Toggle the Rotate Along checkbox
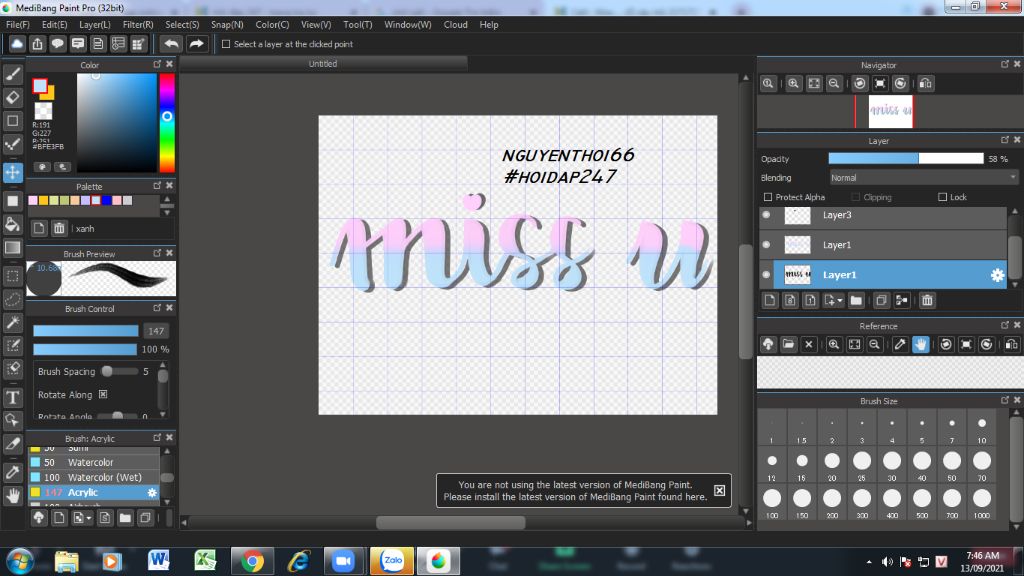The image size is (1024, 576). (x=103, y=394)
